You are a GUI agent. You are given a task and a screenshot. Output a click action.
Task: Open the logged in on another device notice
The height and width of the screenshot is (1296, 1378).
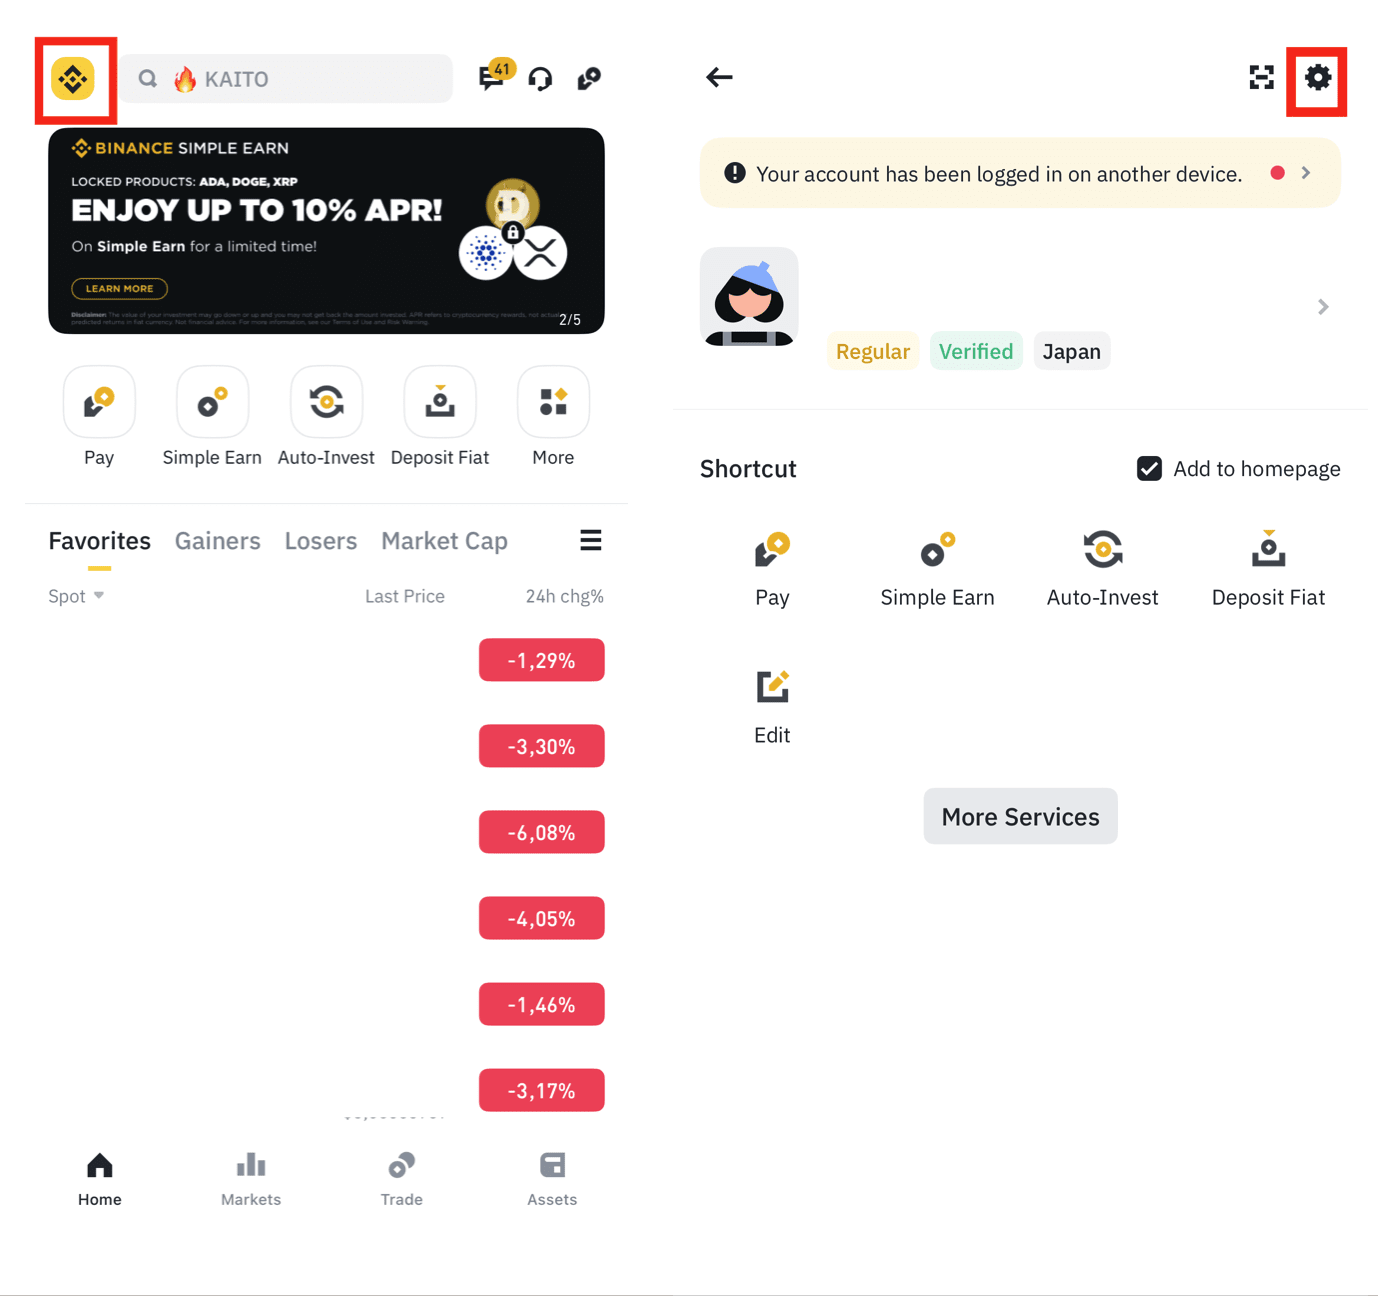[1020, 173]
